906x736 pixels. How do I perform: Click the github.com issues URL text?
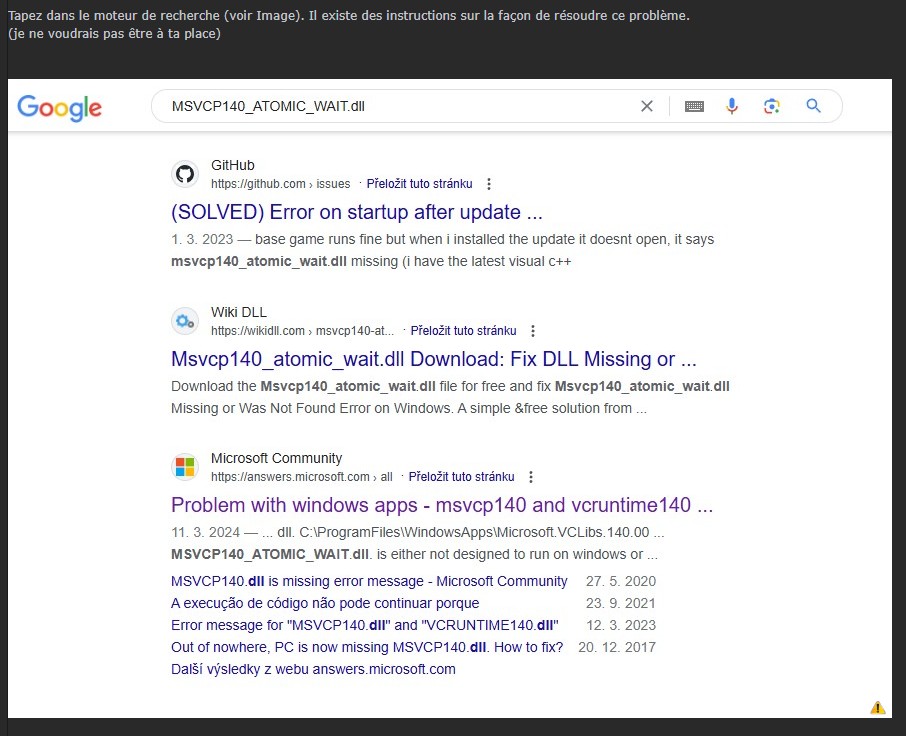[x=280, y=184]
